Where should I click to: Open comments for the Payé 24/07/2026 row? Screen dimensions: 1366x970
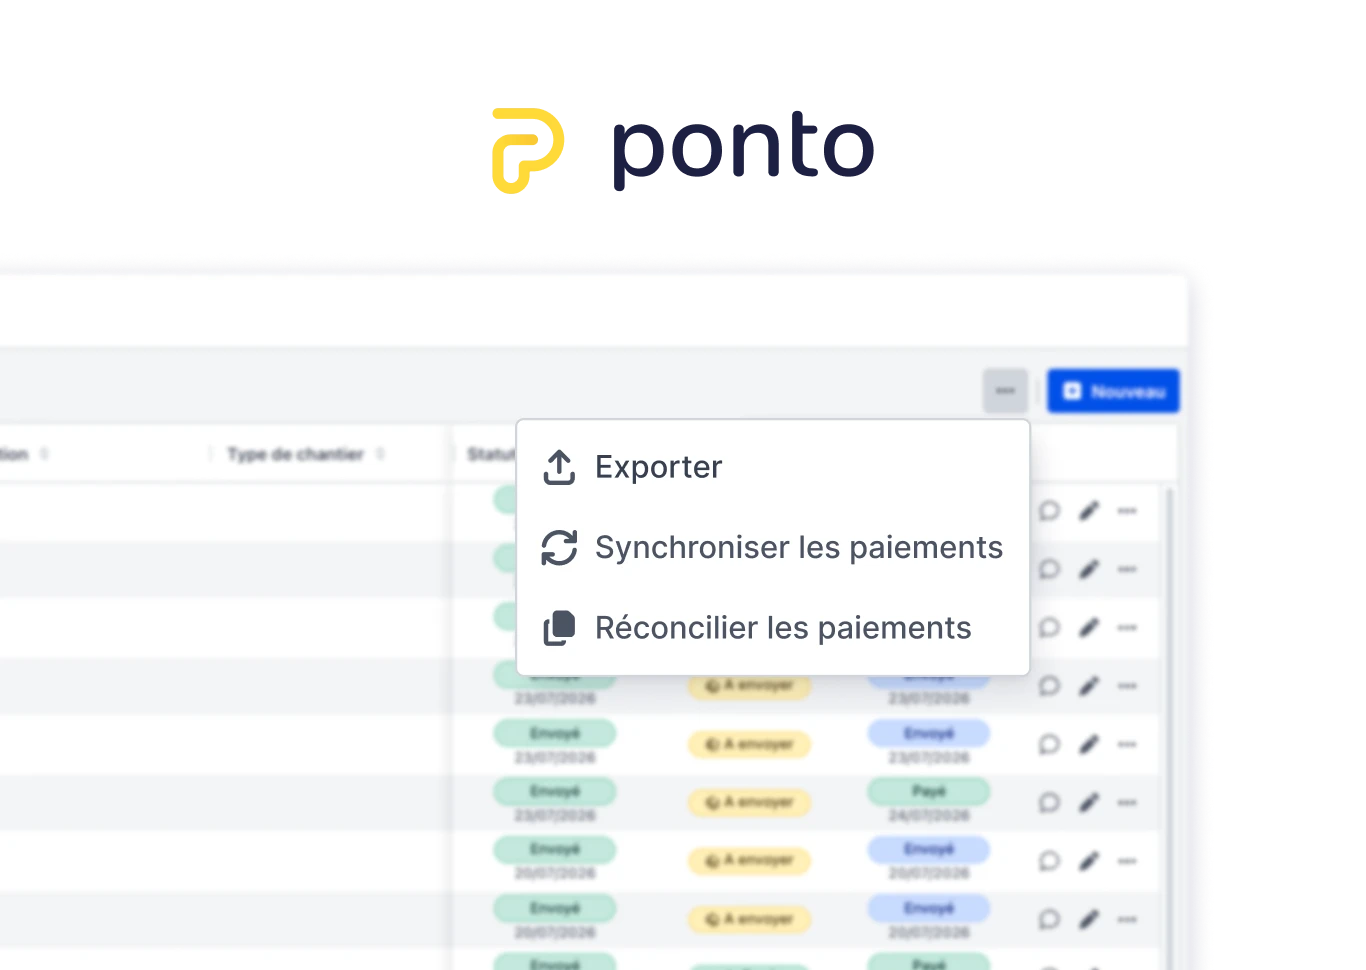coord(1049,803)
